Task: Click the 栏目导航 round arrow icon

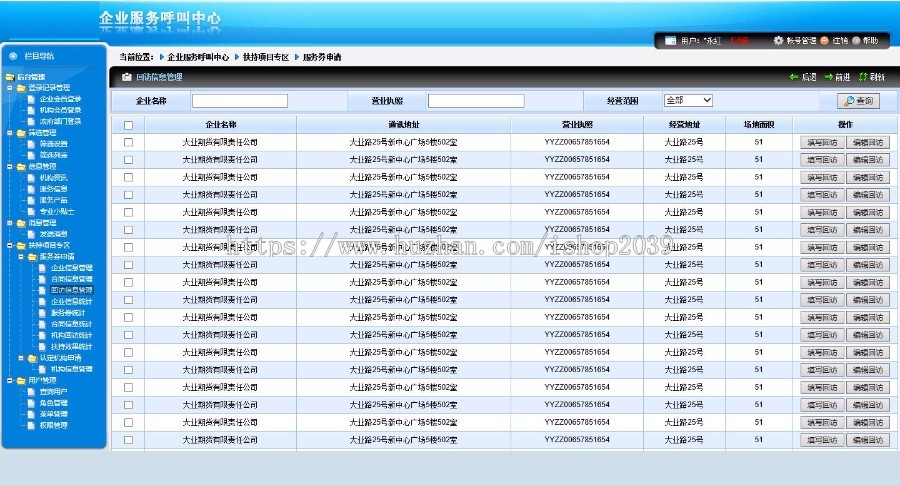Action: [x=13, y=56]
